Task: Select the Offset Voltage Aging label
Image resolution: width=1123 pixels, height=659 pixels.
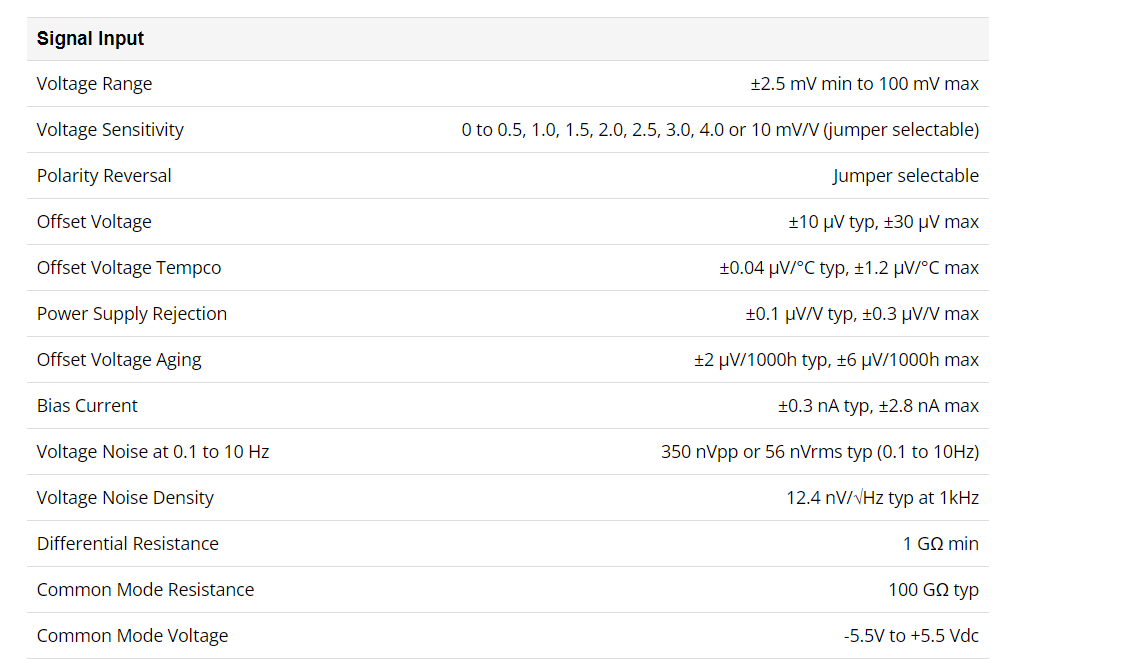Action: (x=119, y=360)
